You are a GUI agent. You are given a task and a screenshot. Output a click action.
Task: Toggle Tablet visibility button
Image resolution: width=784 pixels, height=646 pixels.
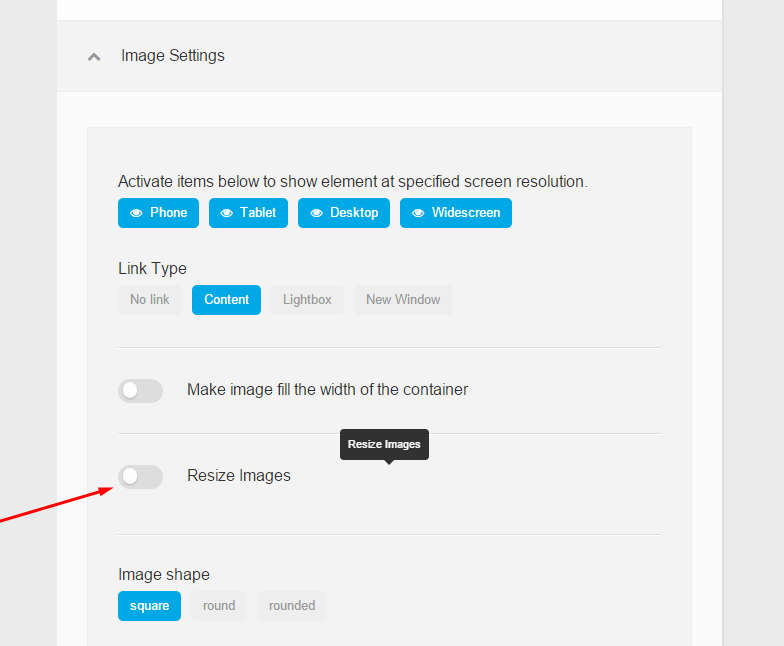(x=248, y=213)
